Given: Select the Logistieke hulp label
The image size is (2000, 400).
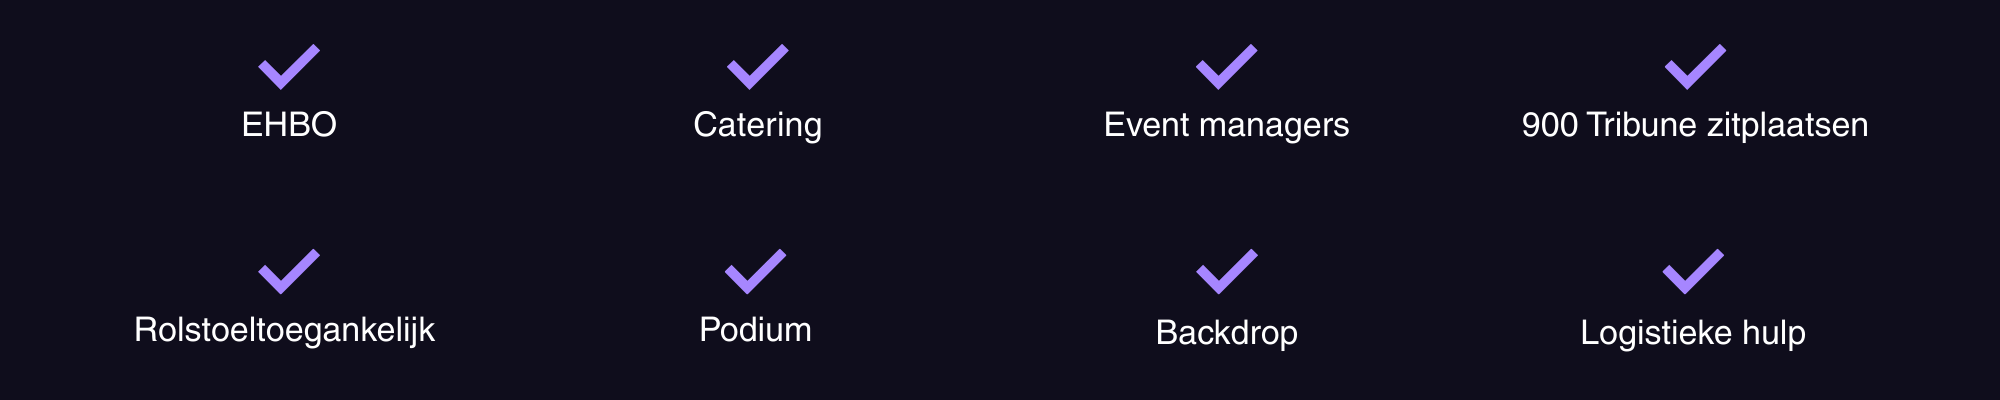Looking at the screenshot, I should pos(1692,333).
